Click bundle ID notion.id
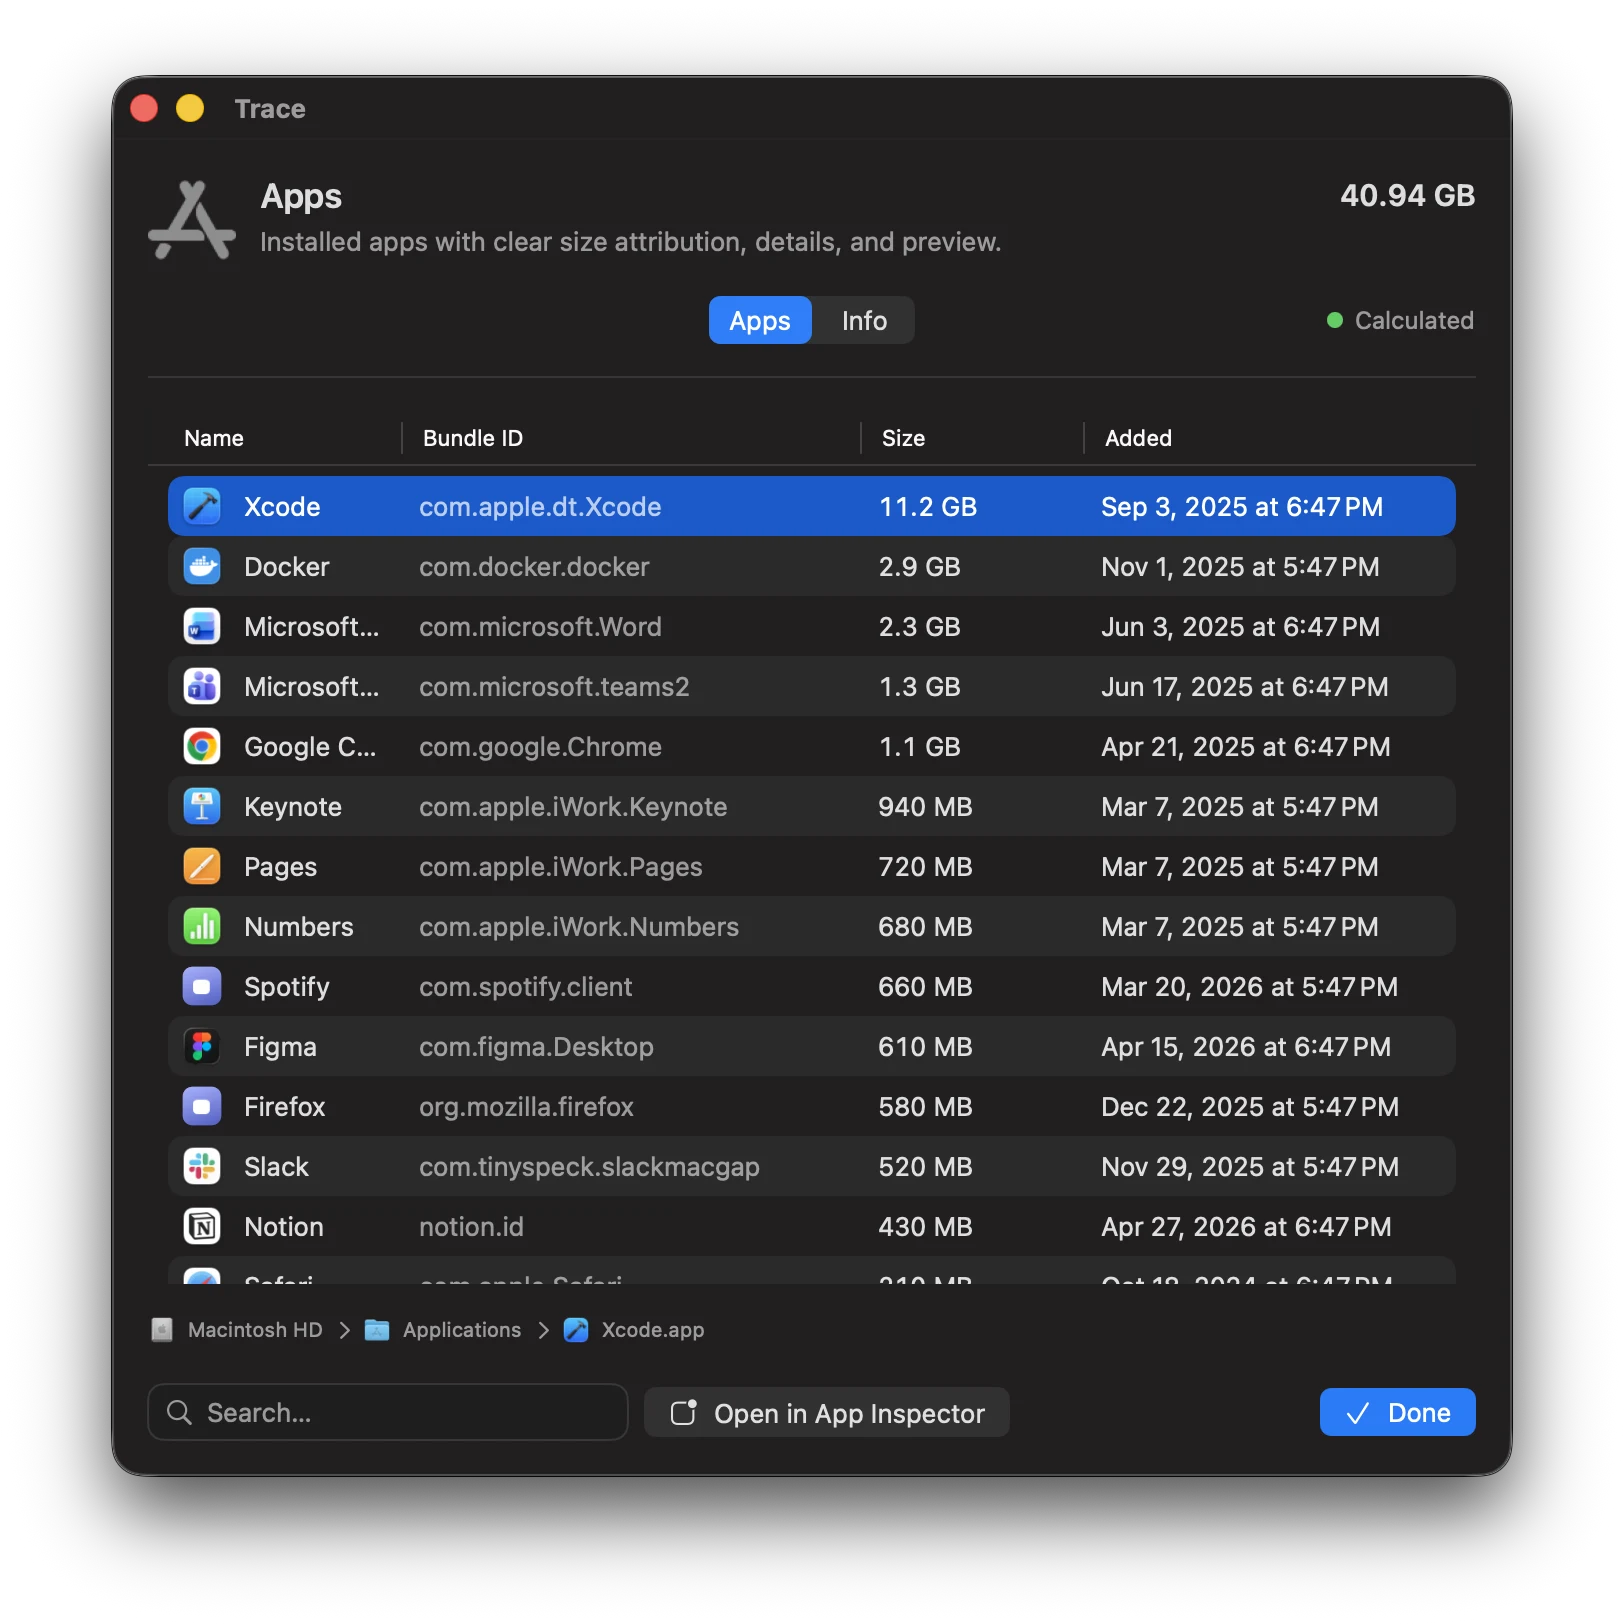This screenshot has height=1624, width=1624. (x=471, y=1227)
